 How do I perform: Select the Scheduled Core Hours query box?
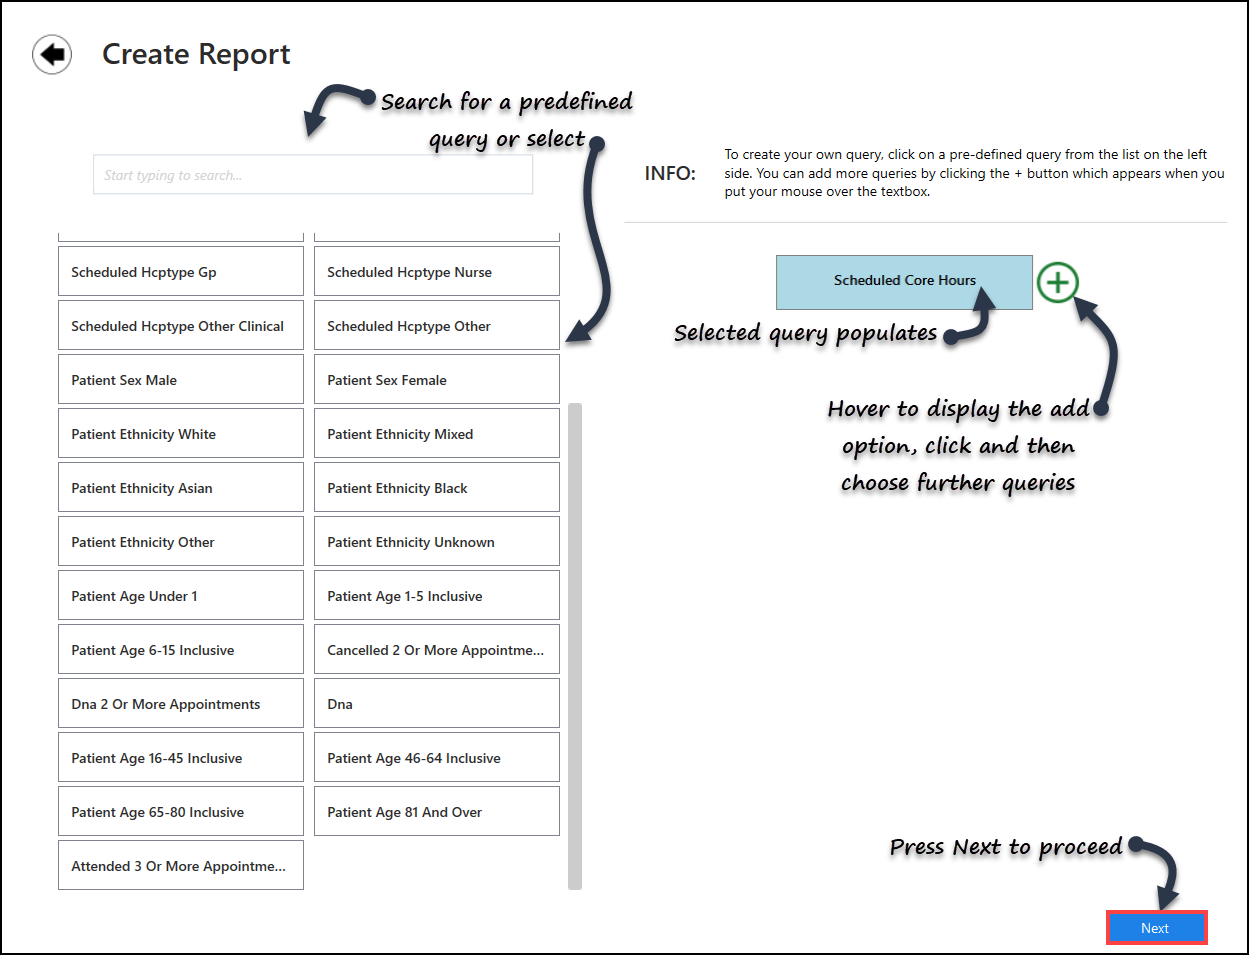[x=903, y=281]
